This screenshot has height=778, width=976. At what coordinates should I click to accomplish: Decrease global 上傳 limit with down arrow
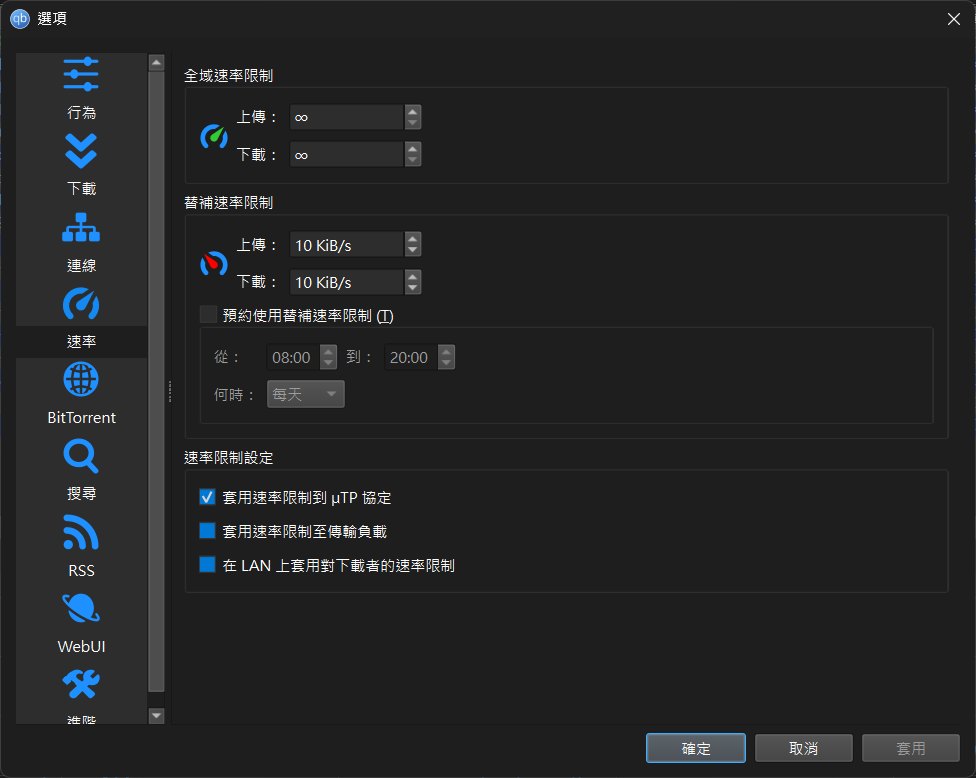pyautogui.click(x=413, y=123)
